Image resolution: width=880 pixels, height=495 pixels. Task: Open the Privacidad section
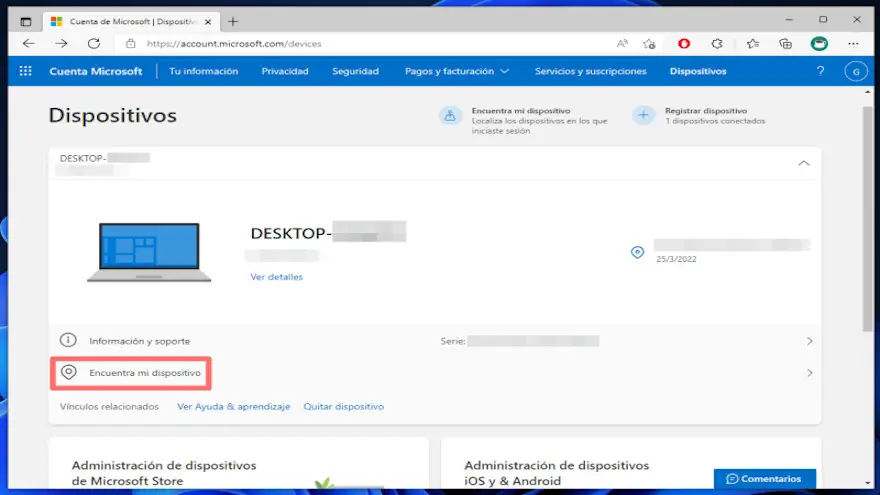coord(285,71)
